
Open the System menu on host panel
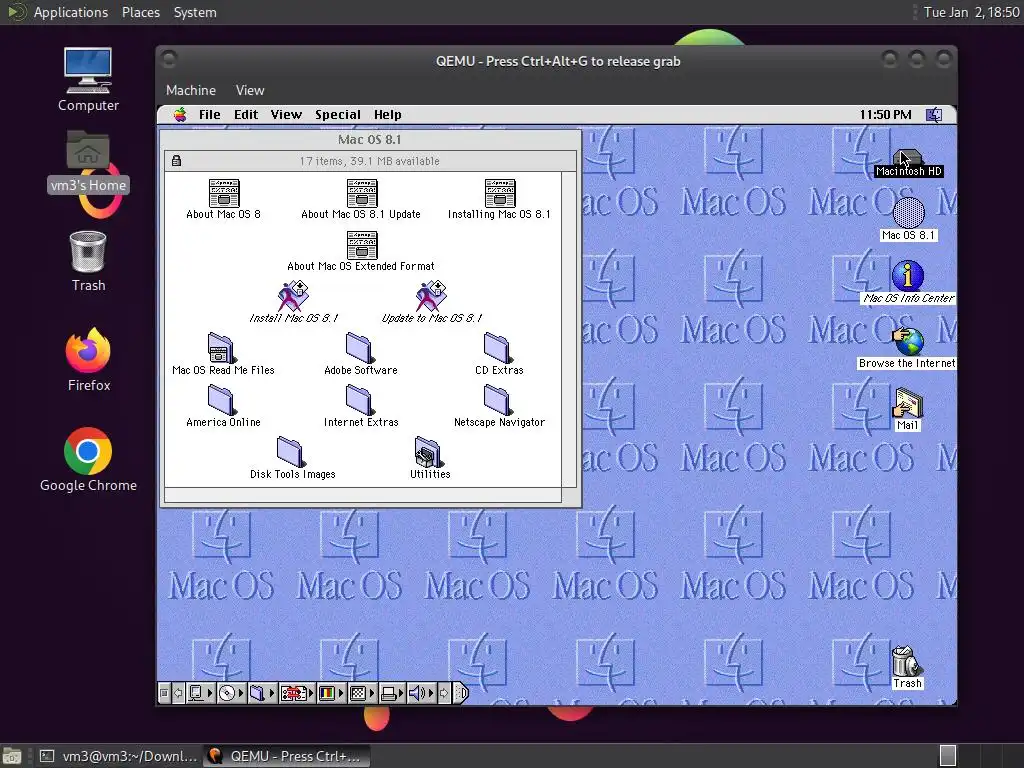point(195,12)
